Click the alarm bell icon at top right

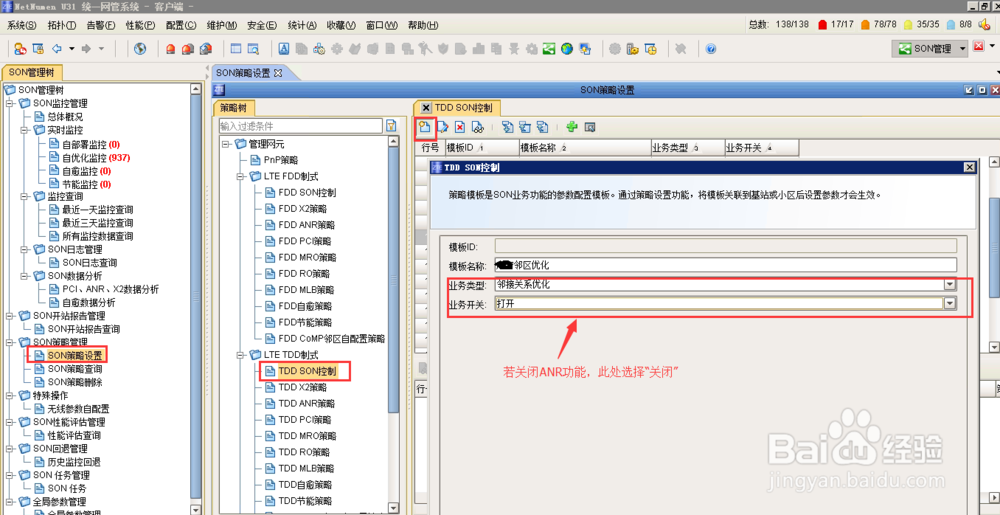(x=984, y=24)
